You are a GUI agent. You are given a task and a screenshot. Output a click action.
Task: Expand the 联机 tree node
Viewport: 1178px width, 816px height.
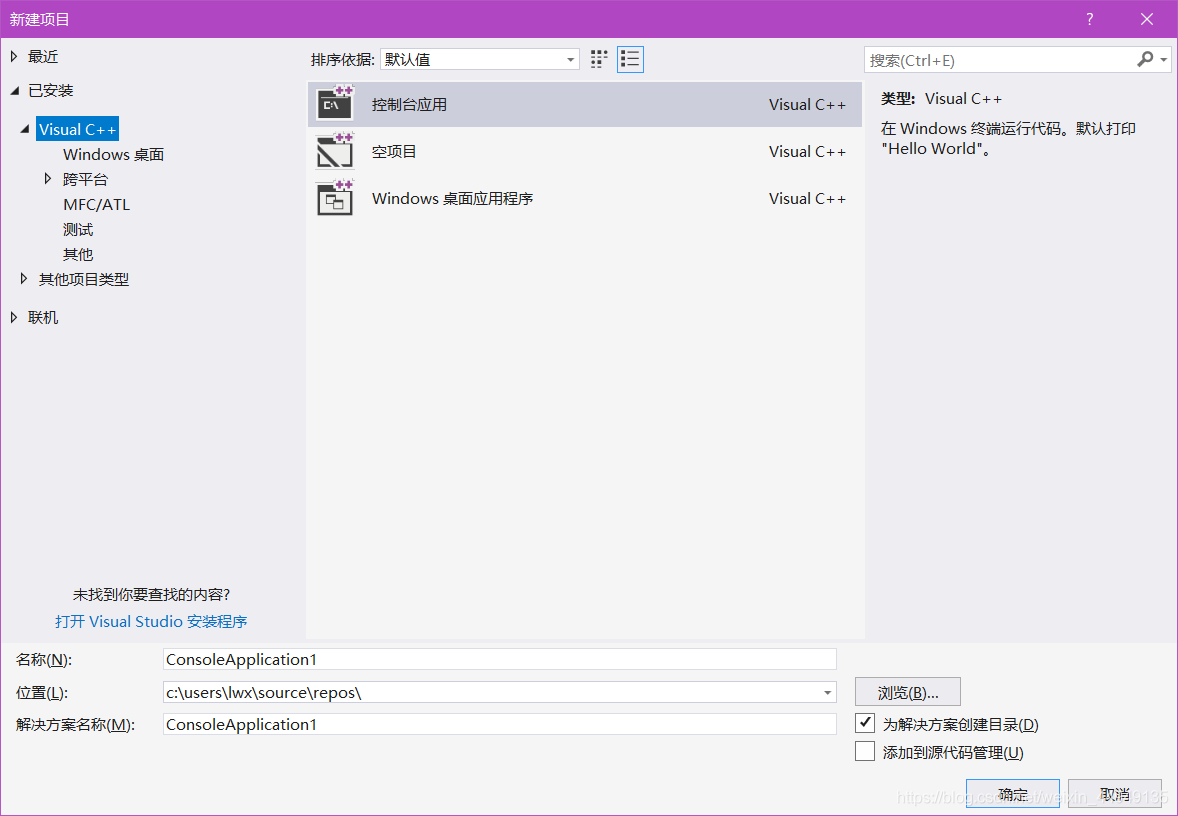[x=14, y=317]
